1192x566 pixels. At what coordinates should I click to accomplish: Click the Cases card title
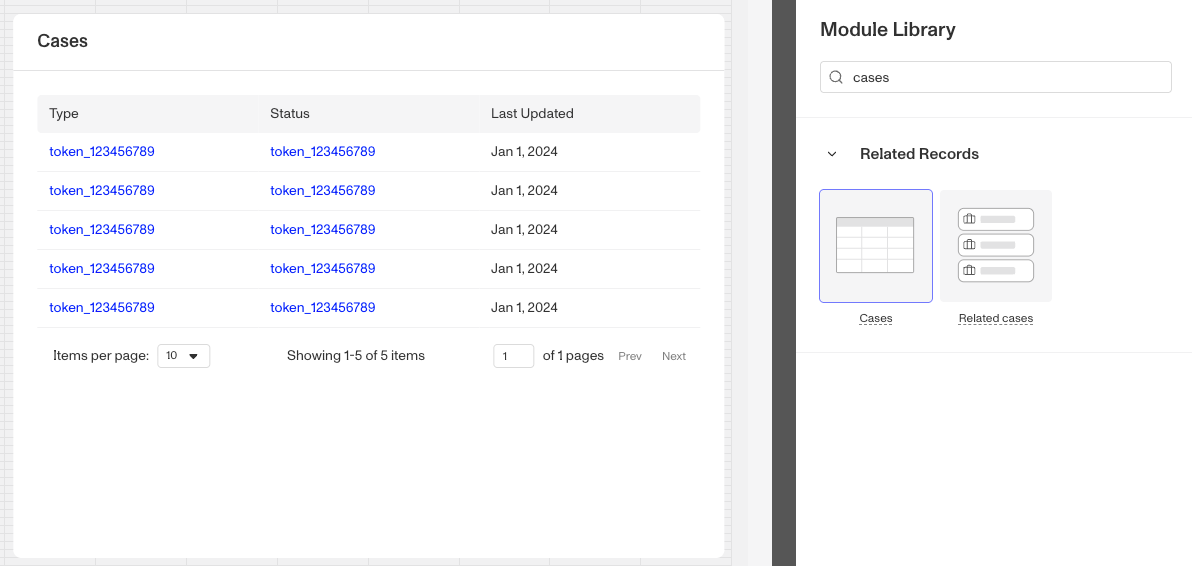tap(62, 41)
